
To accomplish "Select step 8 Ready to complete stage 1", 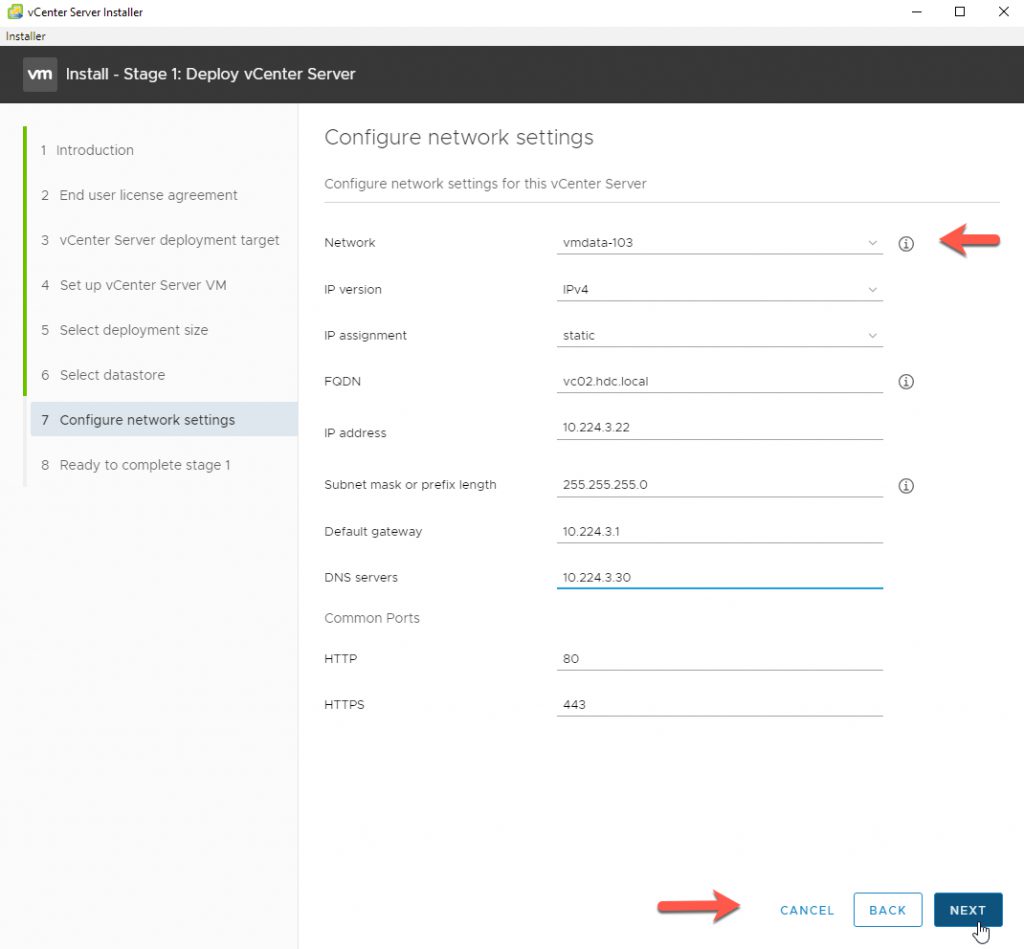I will click(136, 465).
